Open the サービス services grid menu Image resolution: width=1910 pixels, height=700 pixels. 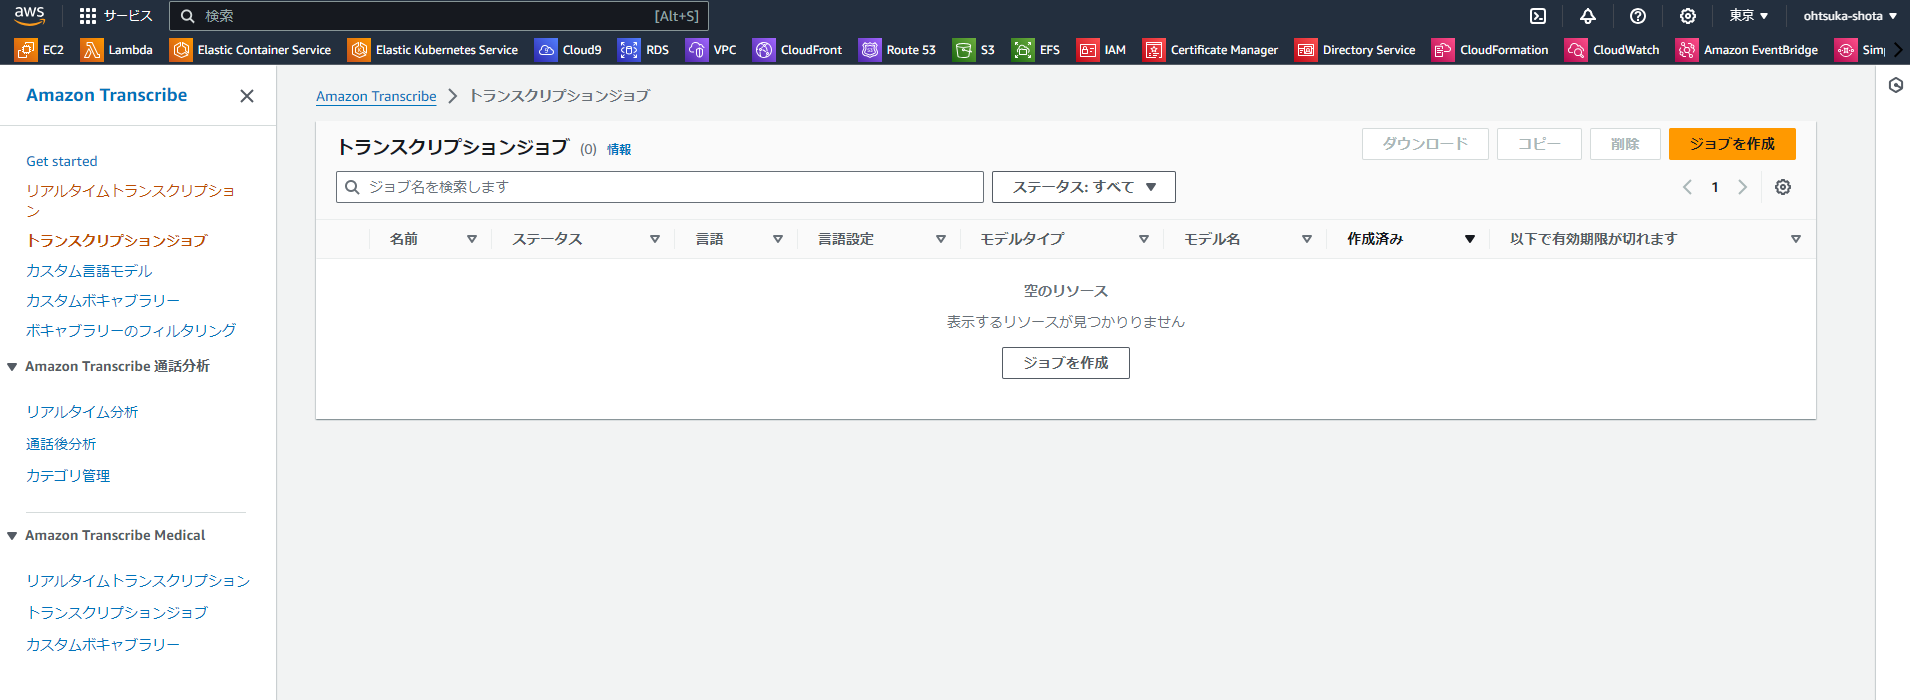[116, 16]
